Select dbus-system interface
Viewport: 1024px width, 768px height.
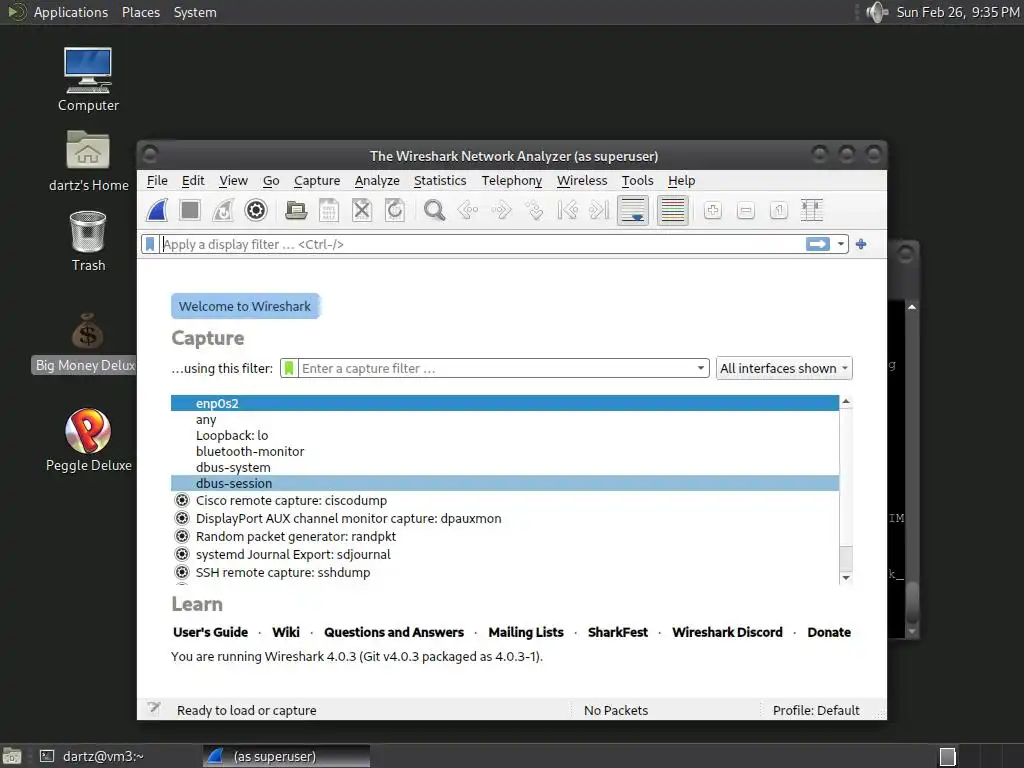pos(505,468)
